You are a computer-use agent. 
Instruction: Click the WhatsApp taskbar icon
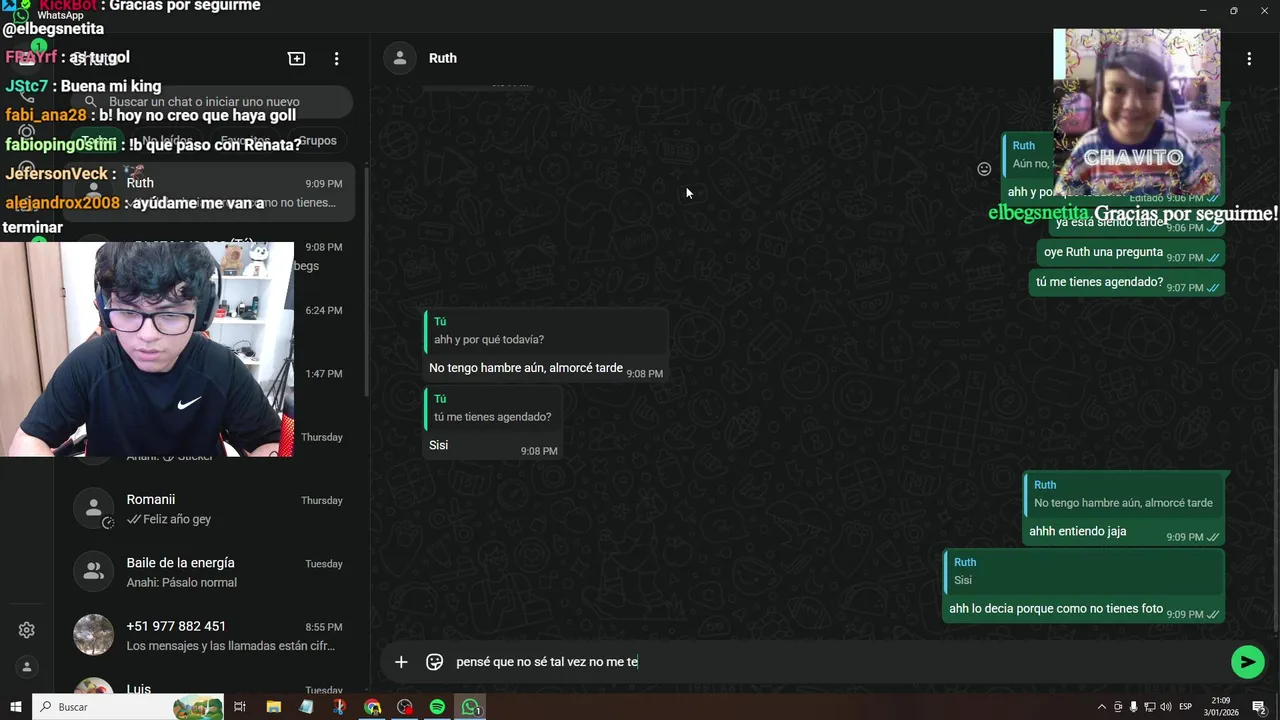(471, 707)
